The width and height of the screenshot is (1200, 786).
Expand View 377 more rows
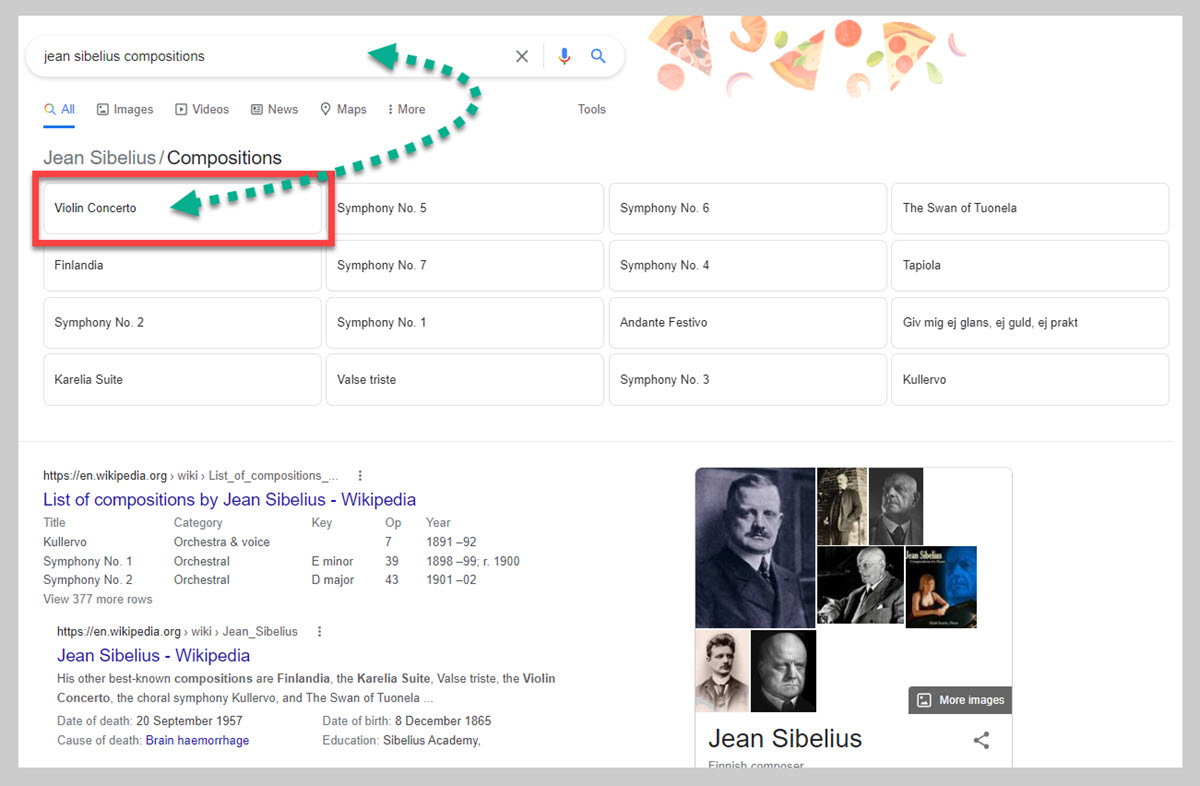tap(98, 599)
